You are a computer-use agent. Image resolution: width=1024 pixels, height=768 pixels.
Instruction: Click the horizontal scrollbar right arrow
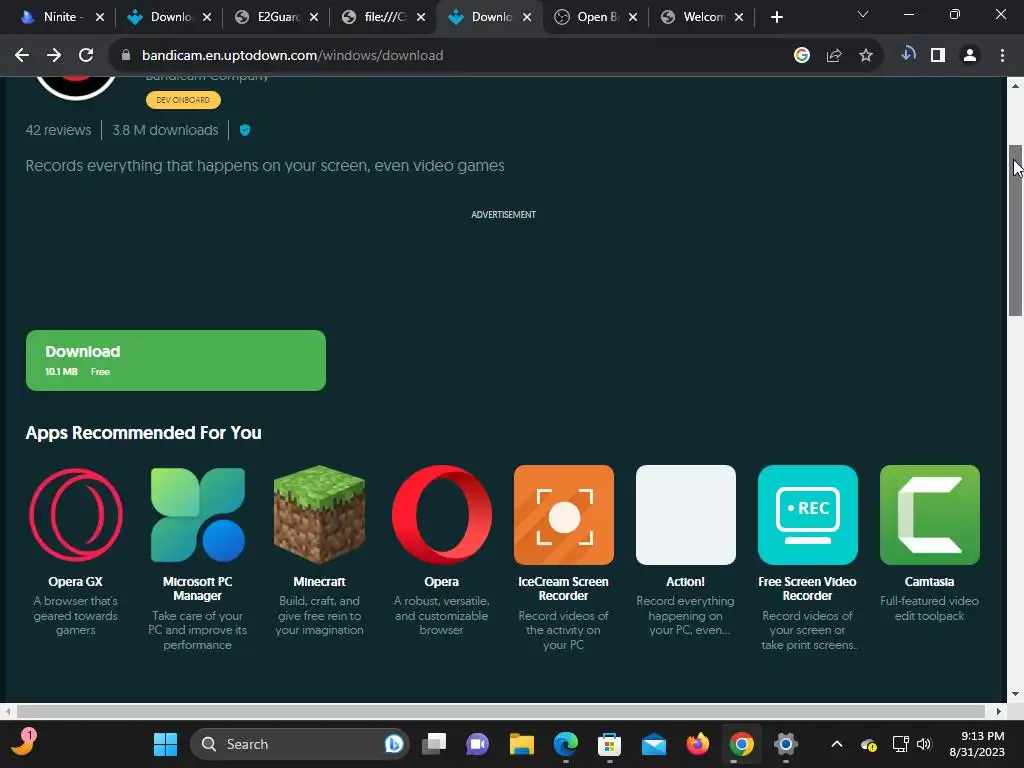pyautogui.click(x=999, y=711)
